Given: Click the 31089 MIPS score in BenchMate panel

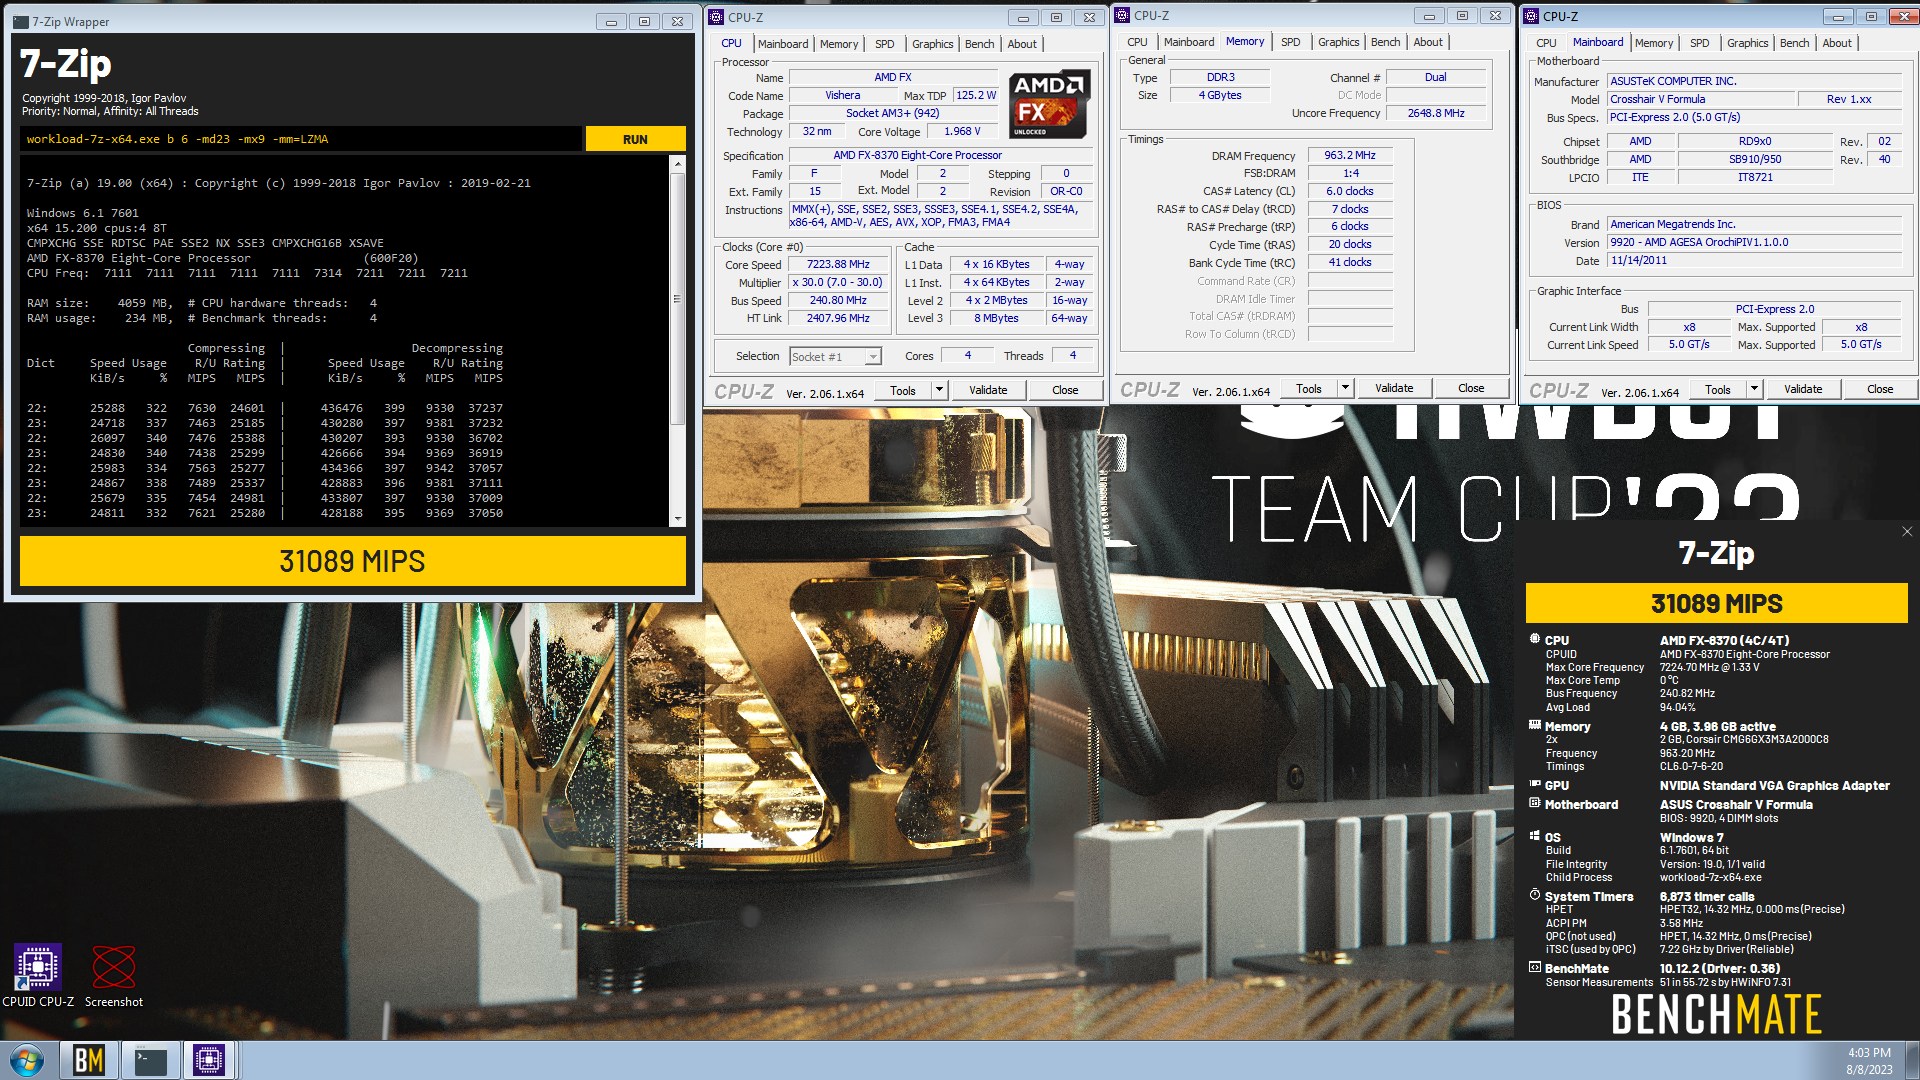Looking at the screenshot, I should [1716, 603].
